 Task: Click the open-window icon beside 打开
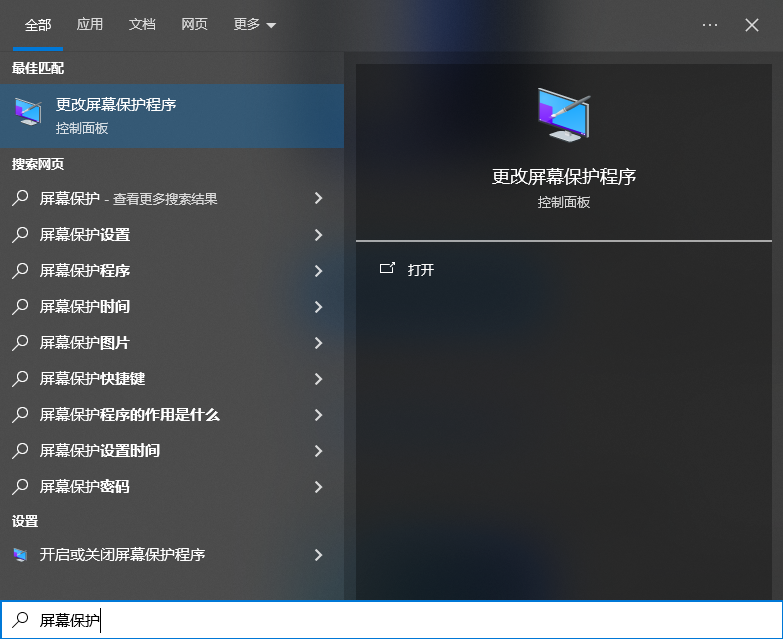(387, 269)
